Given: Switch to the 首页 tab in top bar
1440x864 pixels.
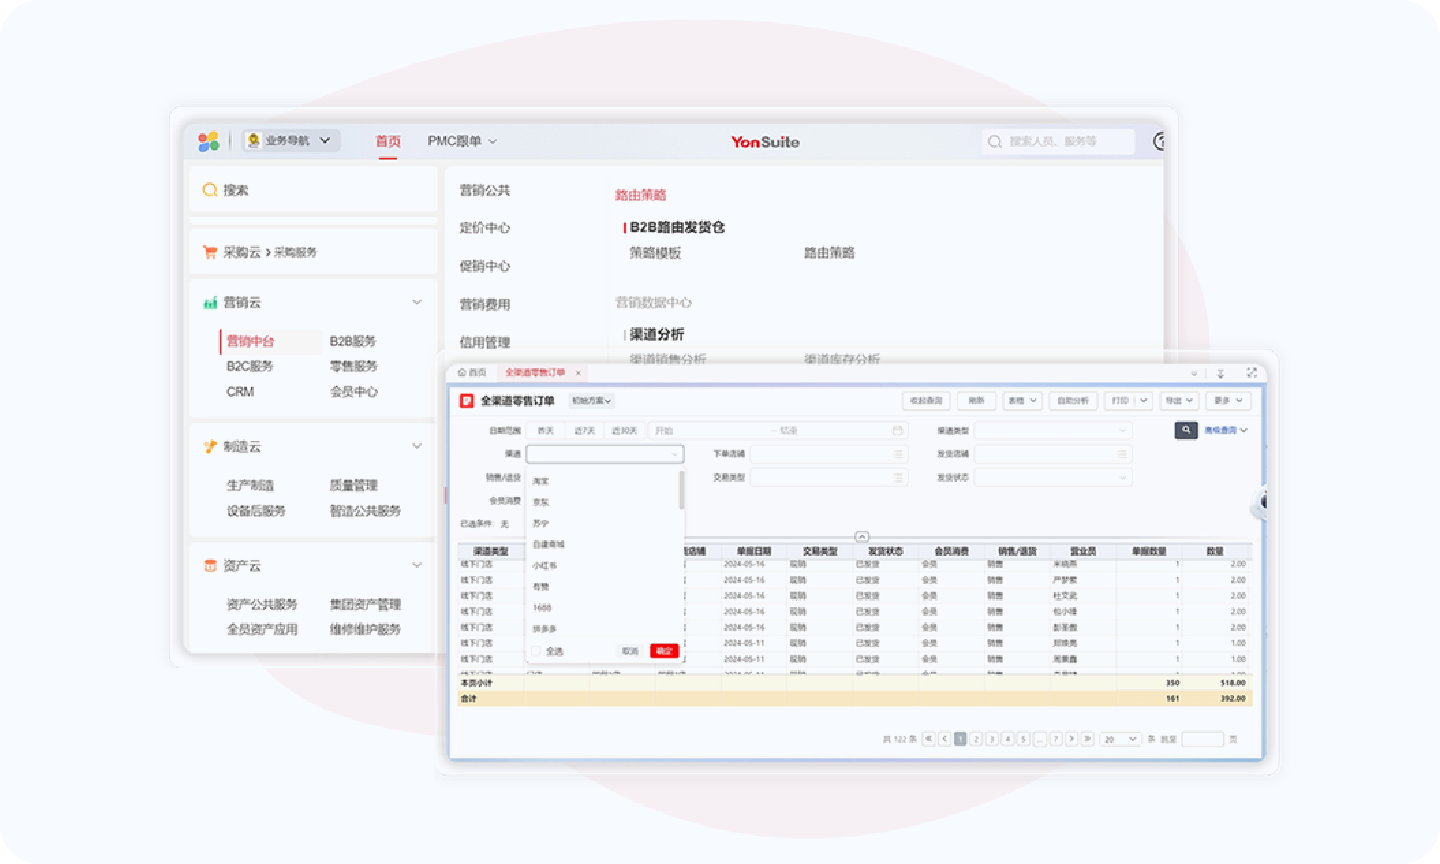Looking at the screenshot, I should pos(388,141).
